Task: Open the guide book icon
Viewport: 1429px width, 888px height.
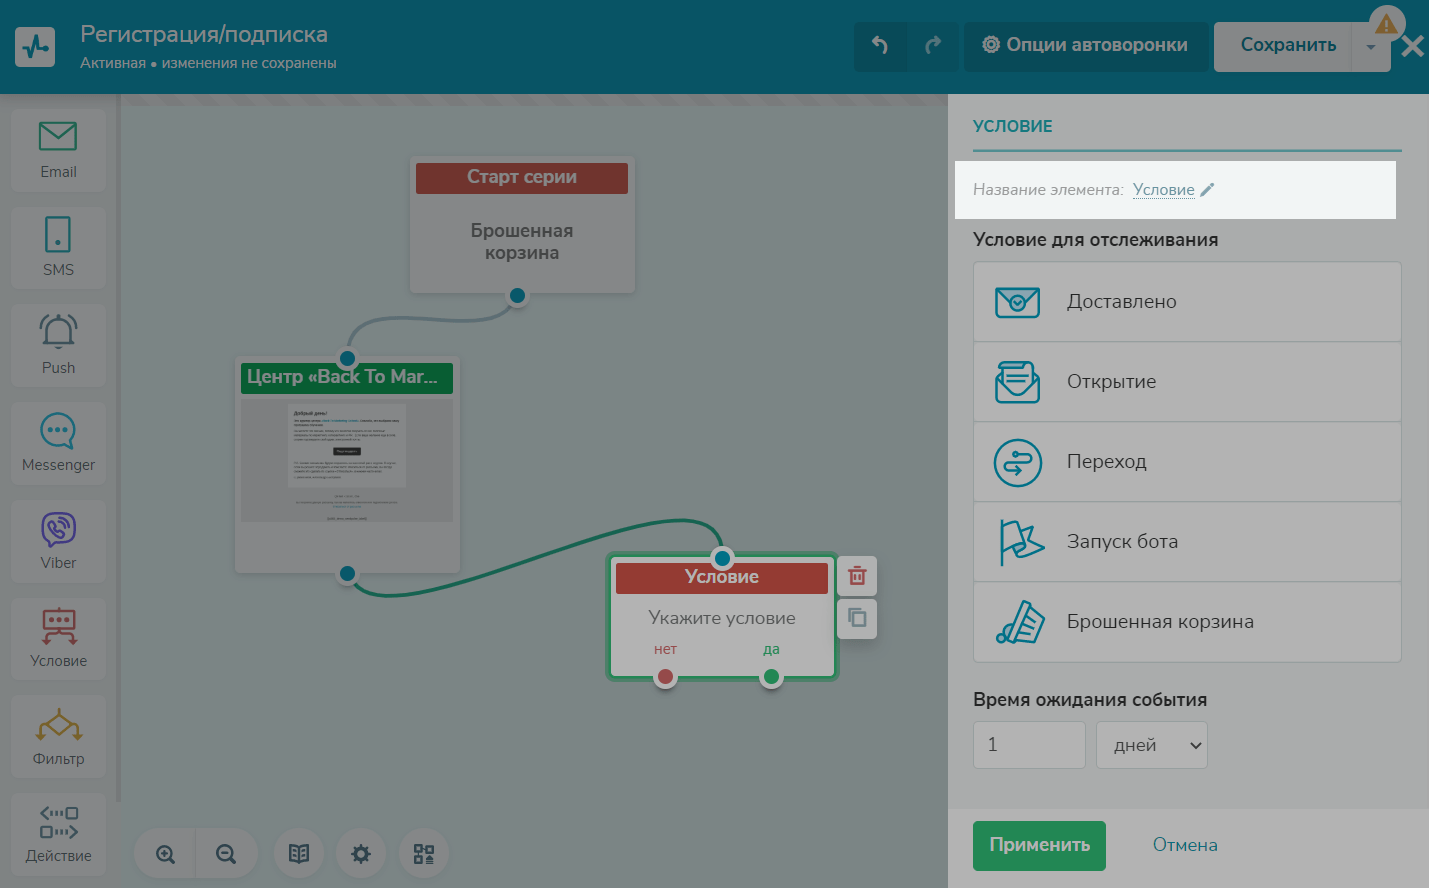Action: pos(299,854)
